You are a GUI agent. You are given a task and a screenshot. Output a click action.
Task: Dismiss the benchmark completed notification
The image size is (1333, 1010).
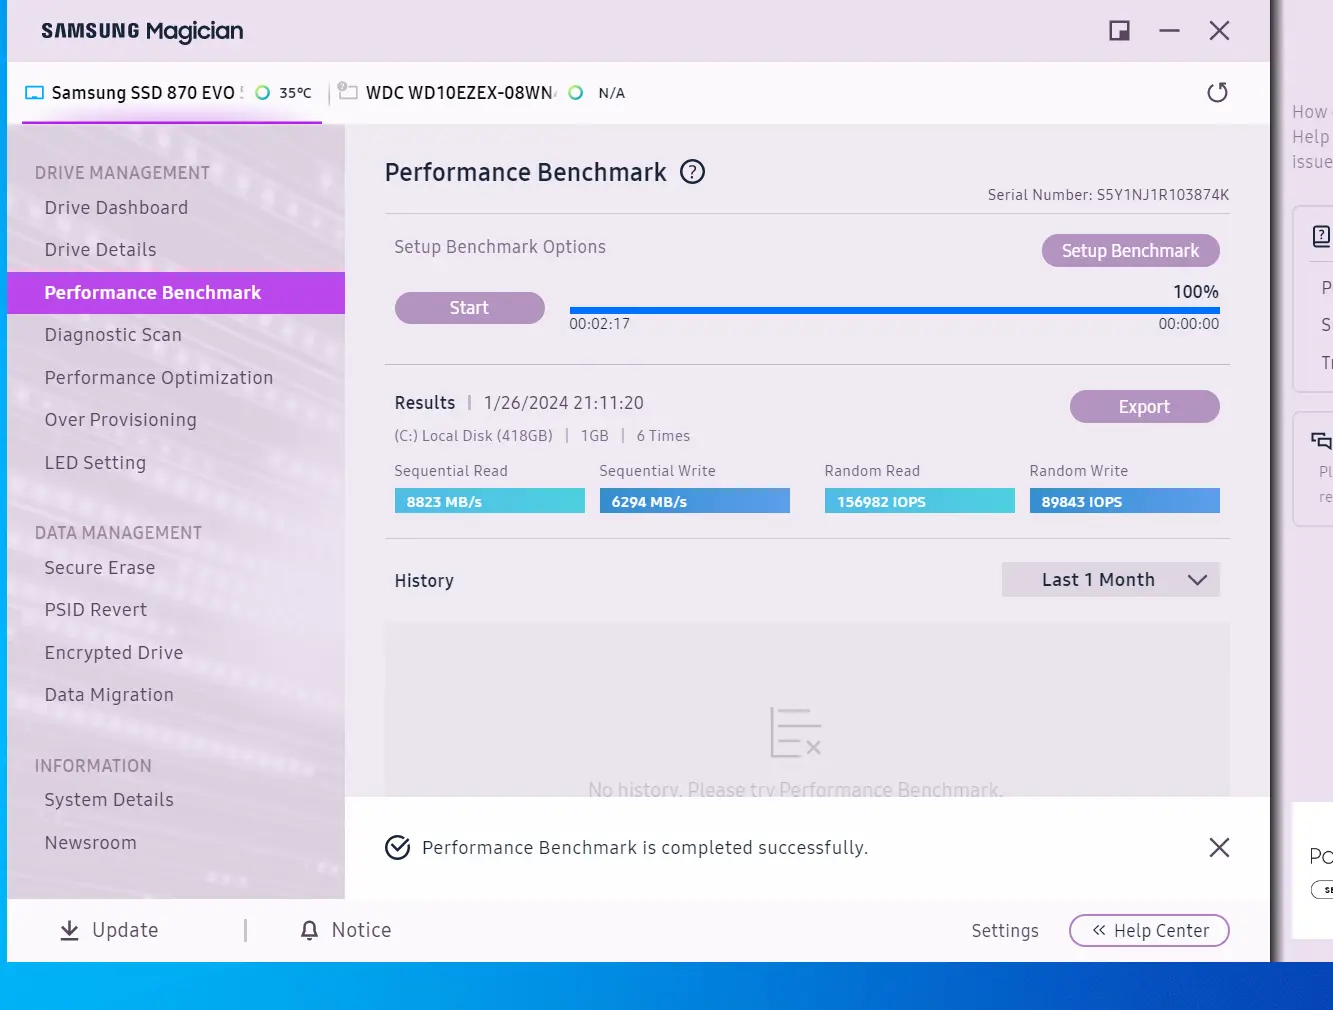pos(1219,848)
